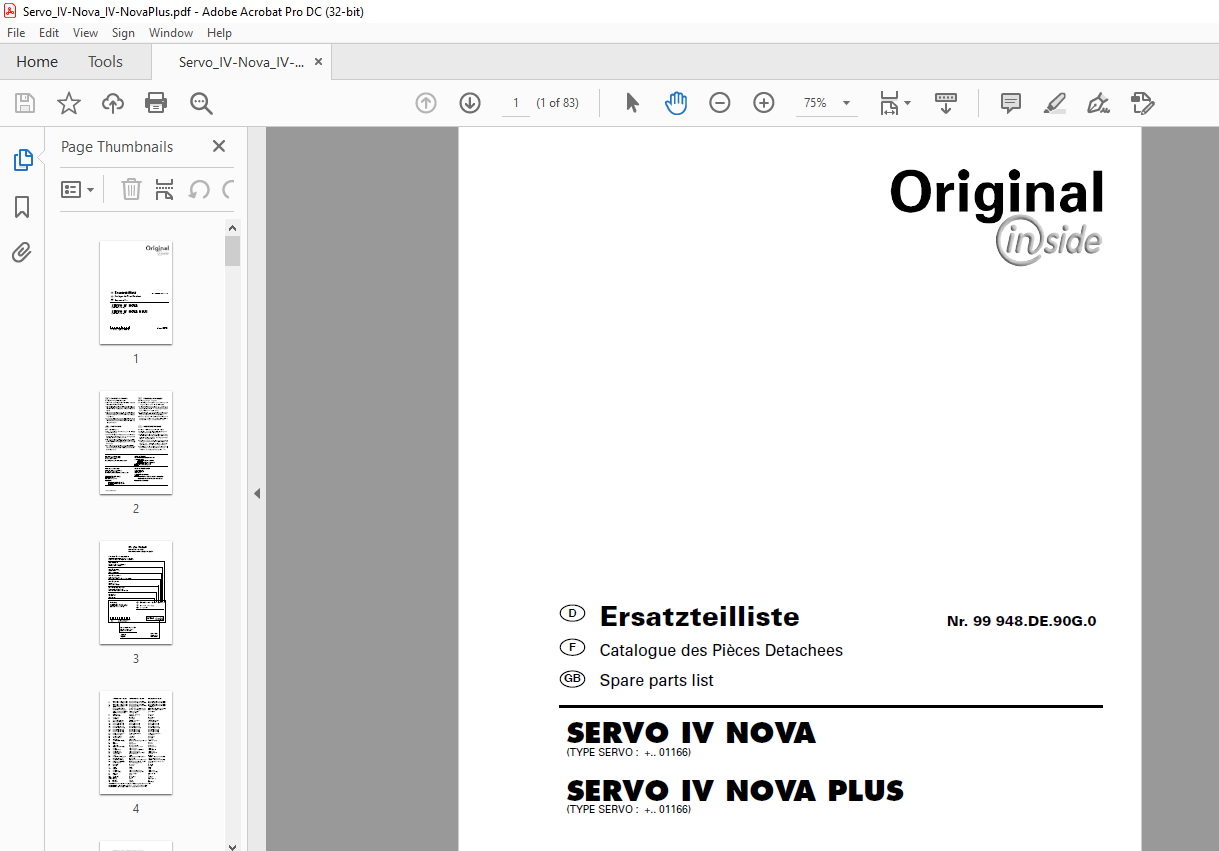This screenshot has width=1219, height=851.
Task: Activate the Hand pan tool
Action: (676, 103)
